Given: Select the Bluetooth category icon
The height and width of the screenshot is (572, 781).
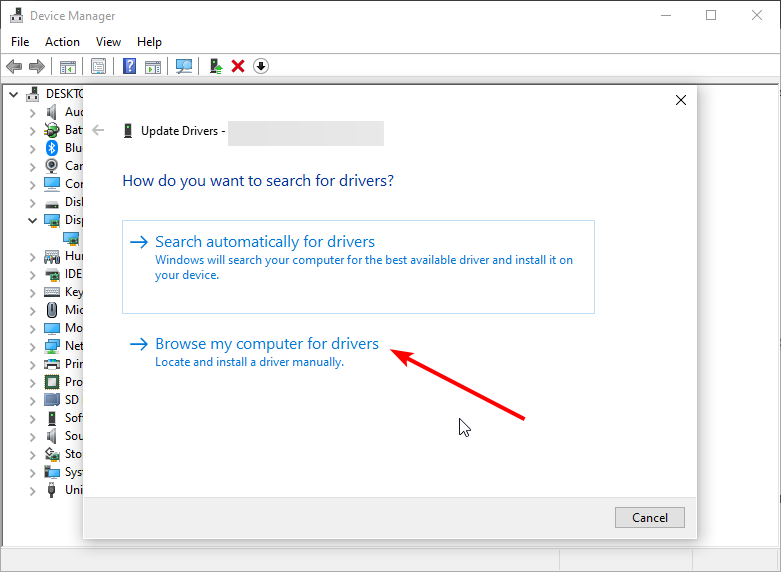Looking at the screenshot, I should pos(52,148).
